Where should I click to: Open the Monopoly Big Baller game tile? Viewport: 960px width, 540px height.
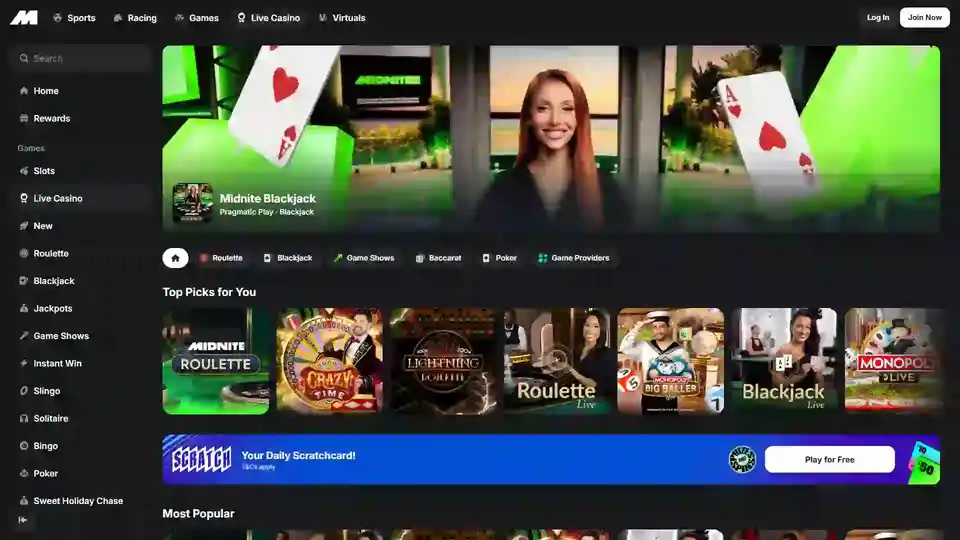(670, 361)
